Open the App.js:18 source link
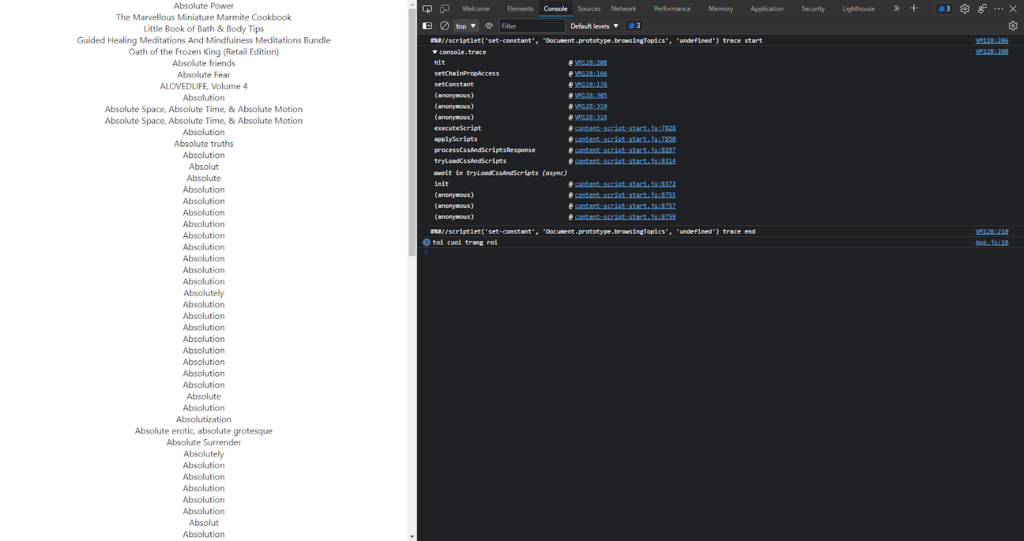 pyautogui.click(x=991, y=242)
